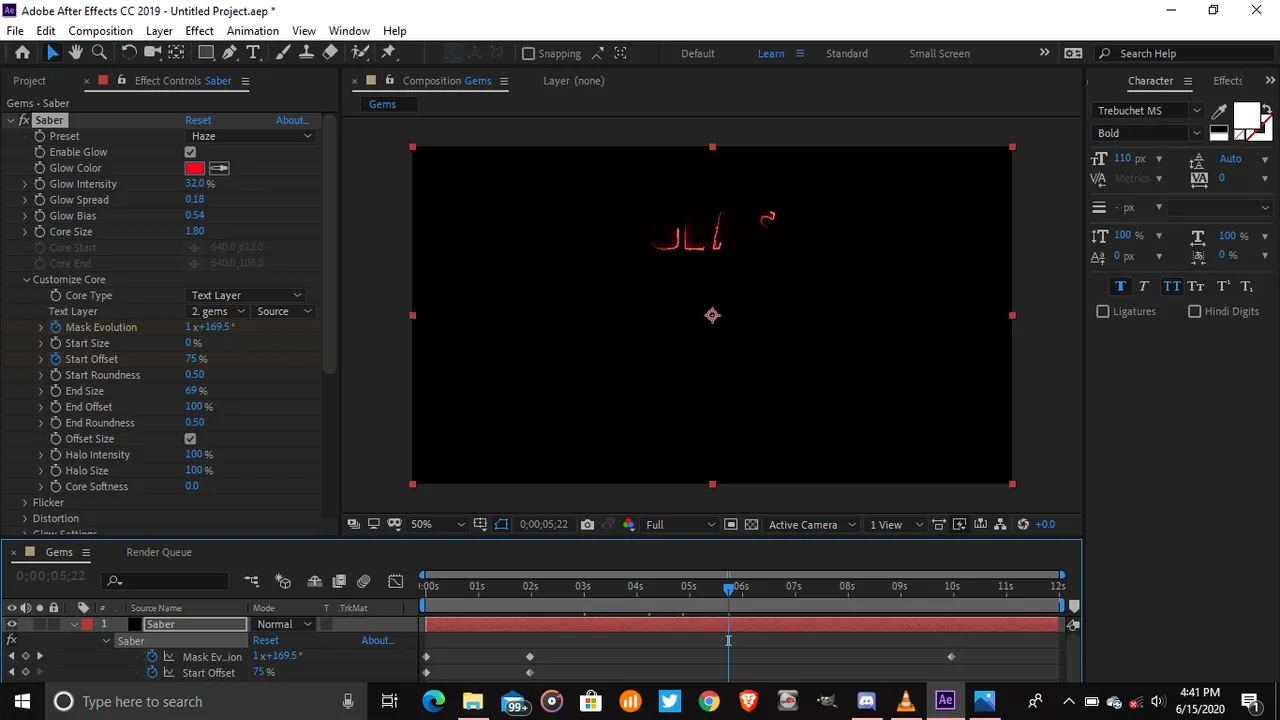The image size is (1280, 720).
Task: Click the eyedropper in Character panel
Action: point(1220,111)
